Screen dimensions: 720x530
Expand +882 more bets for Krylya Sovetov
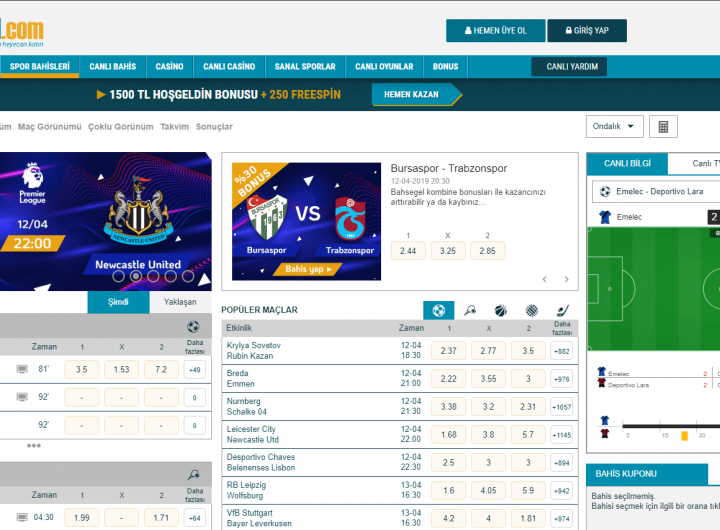[x=562, y=351]
